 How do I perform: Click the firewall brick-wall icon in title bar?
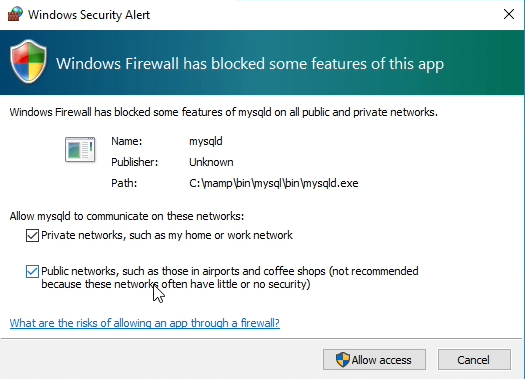click(15, 14)
